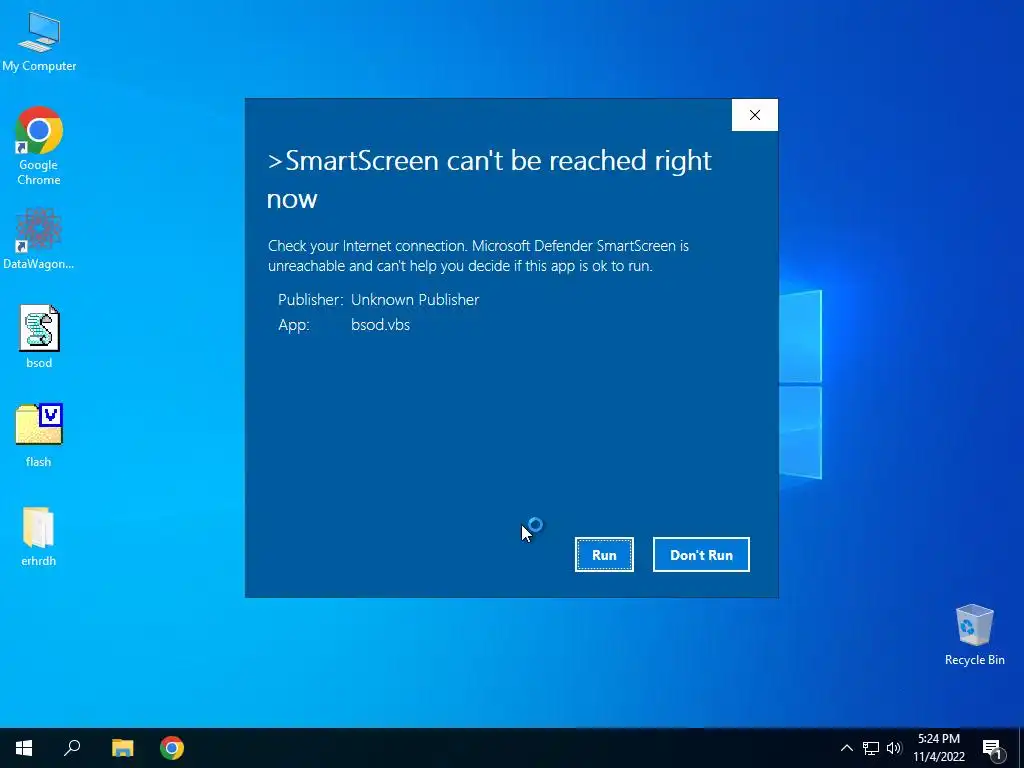Open the DataWagon desktop shortcut
The height and width of the screenshot is (768, 1024).
tap(39, 238)
